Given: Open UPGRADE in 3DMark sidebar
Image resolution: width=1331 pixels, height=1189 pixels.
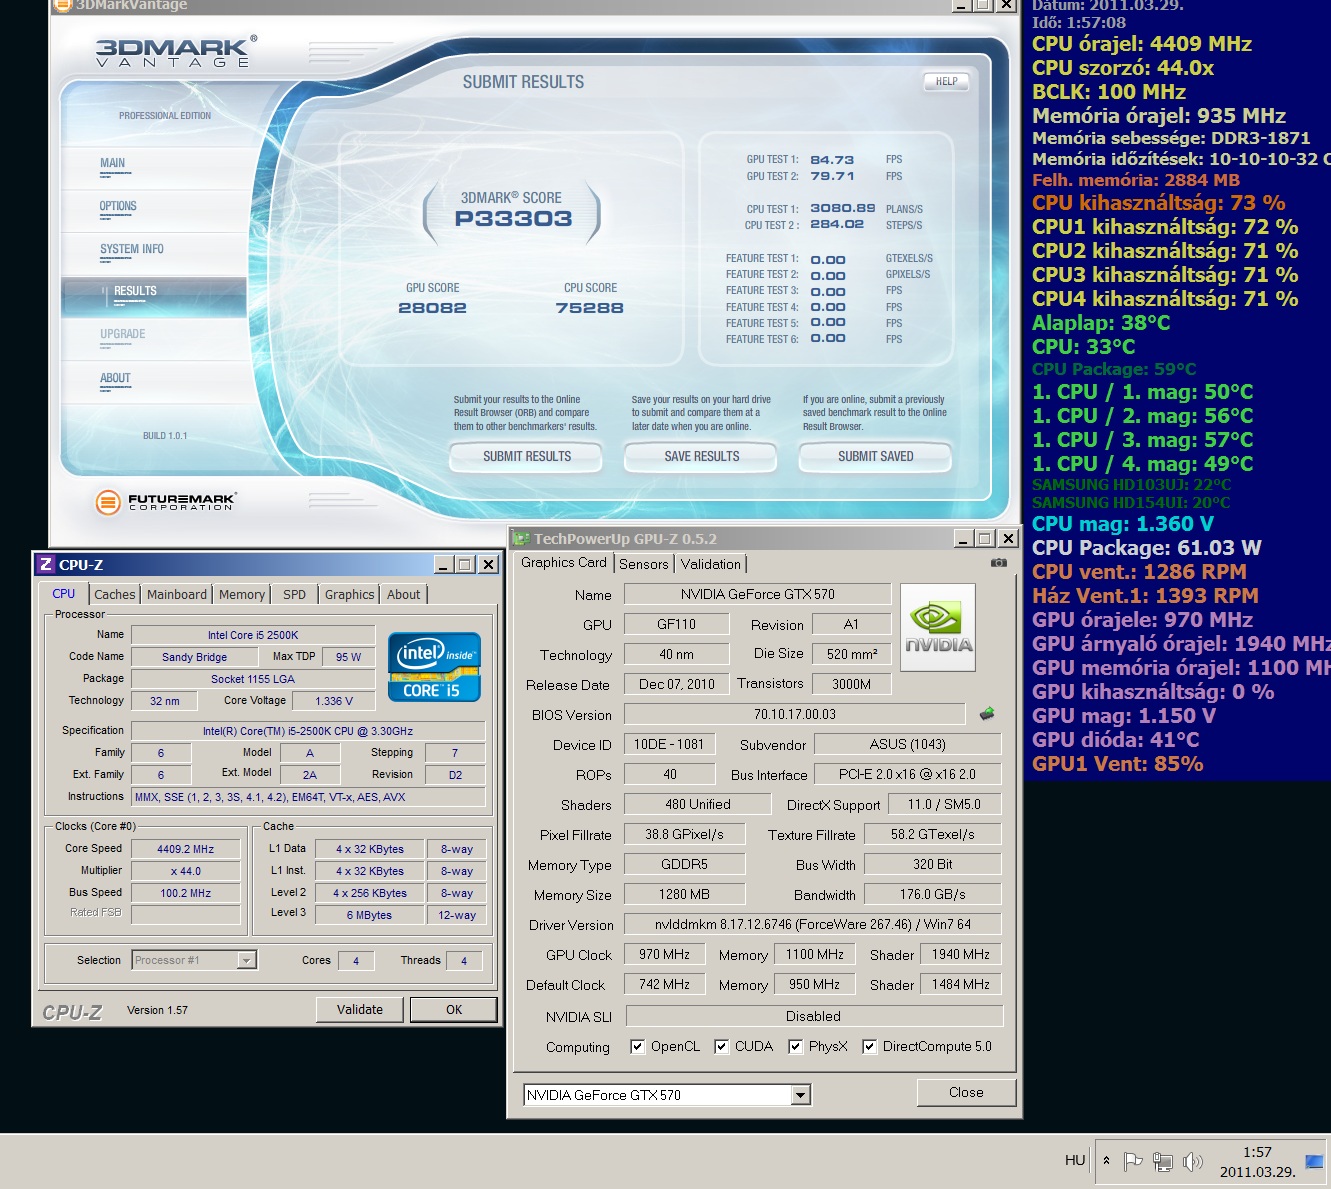Looking at the screenshot, I should pyautogui.click(x=153, y=339).
